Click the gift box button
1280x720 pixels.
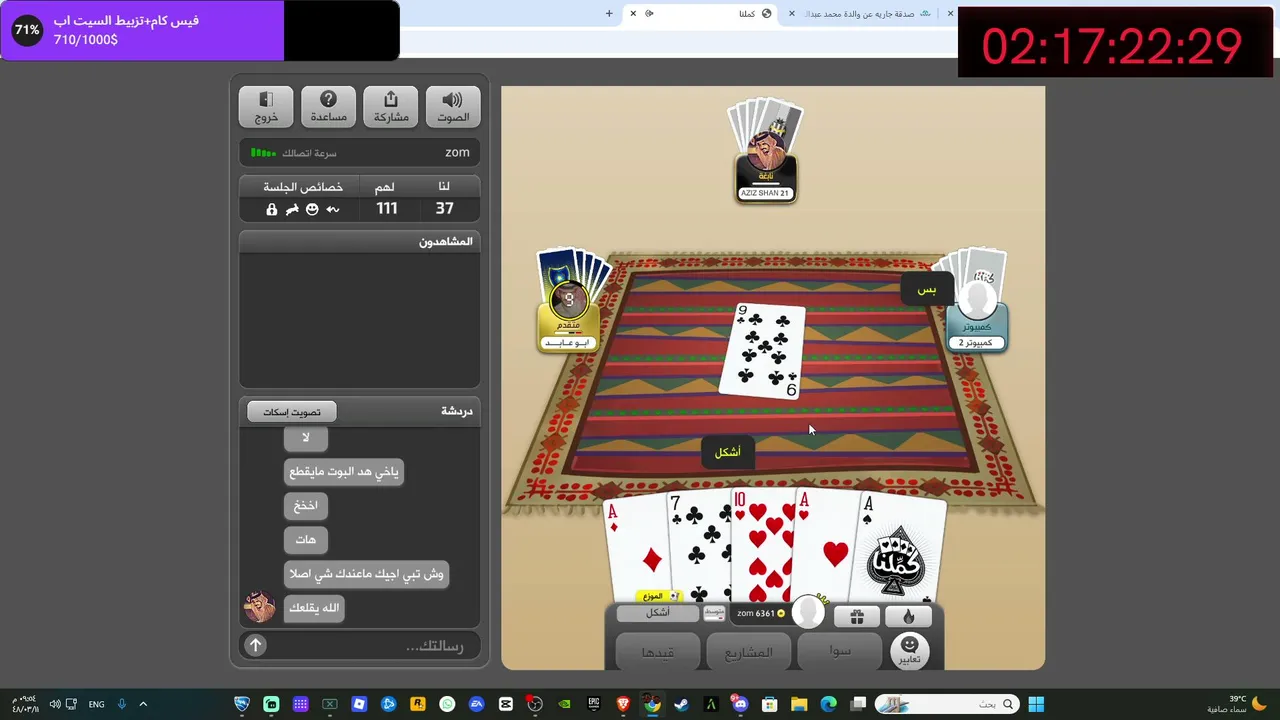[857, 617]
